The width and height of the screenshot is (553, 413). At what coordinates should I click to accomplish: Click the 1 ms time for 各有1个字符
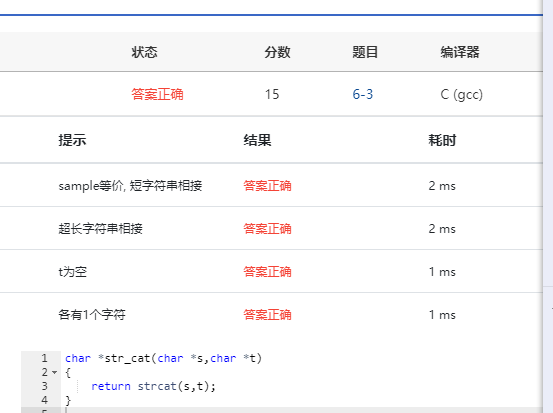pos(442,315)
